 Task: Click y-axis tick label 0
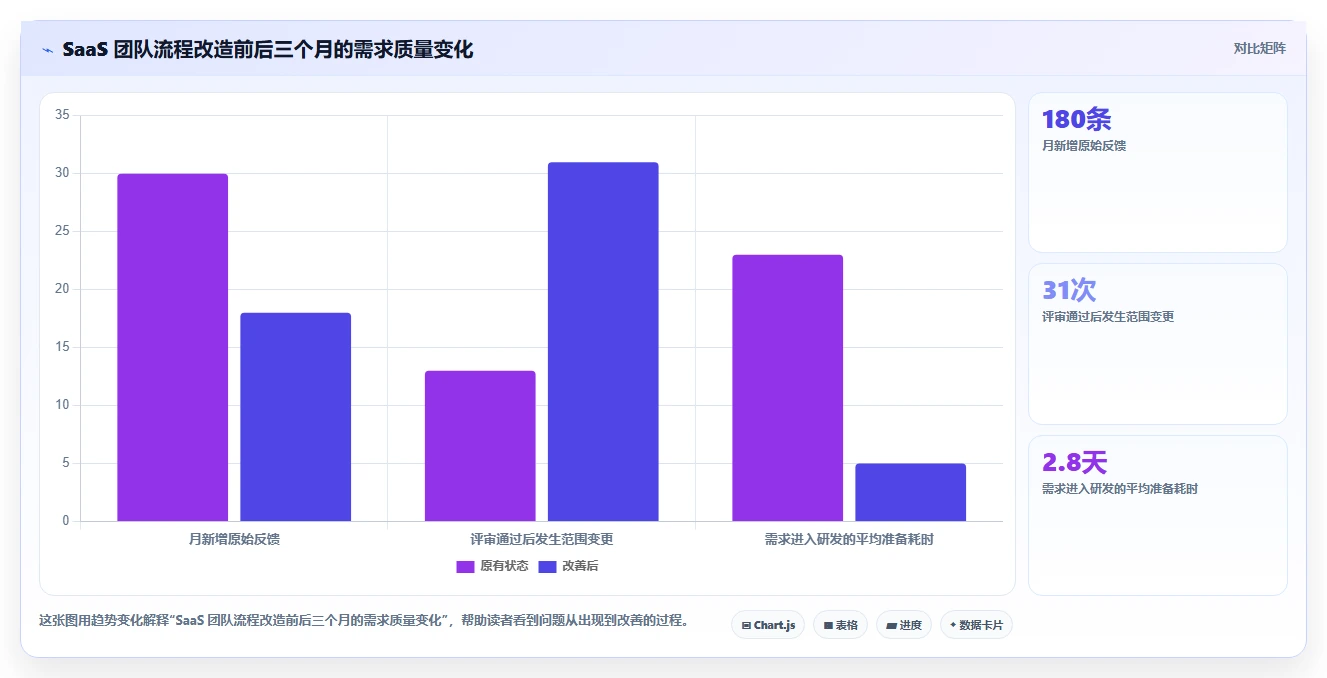click(66, 521)
